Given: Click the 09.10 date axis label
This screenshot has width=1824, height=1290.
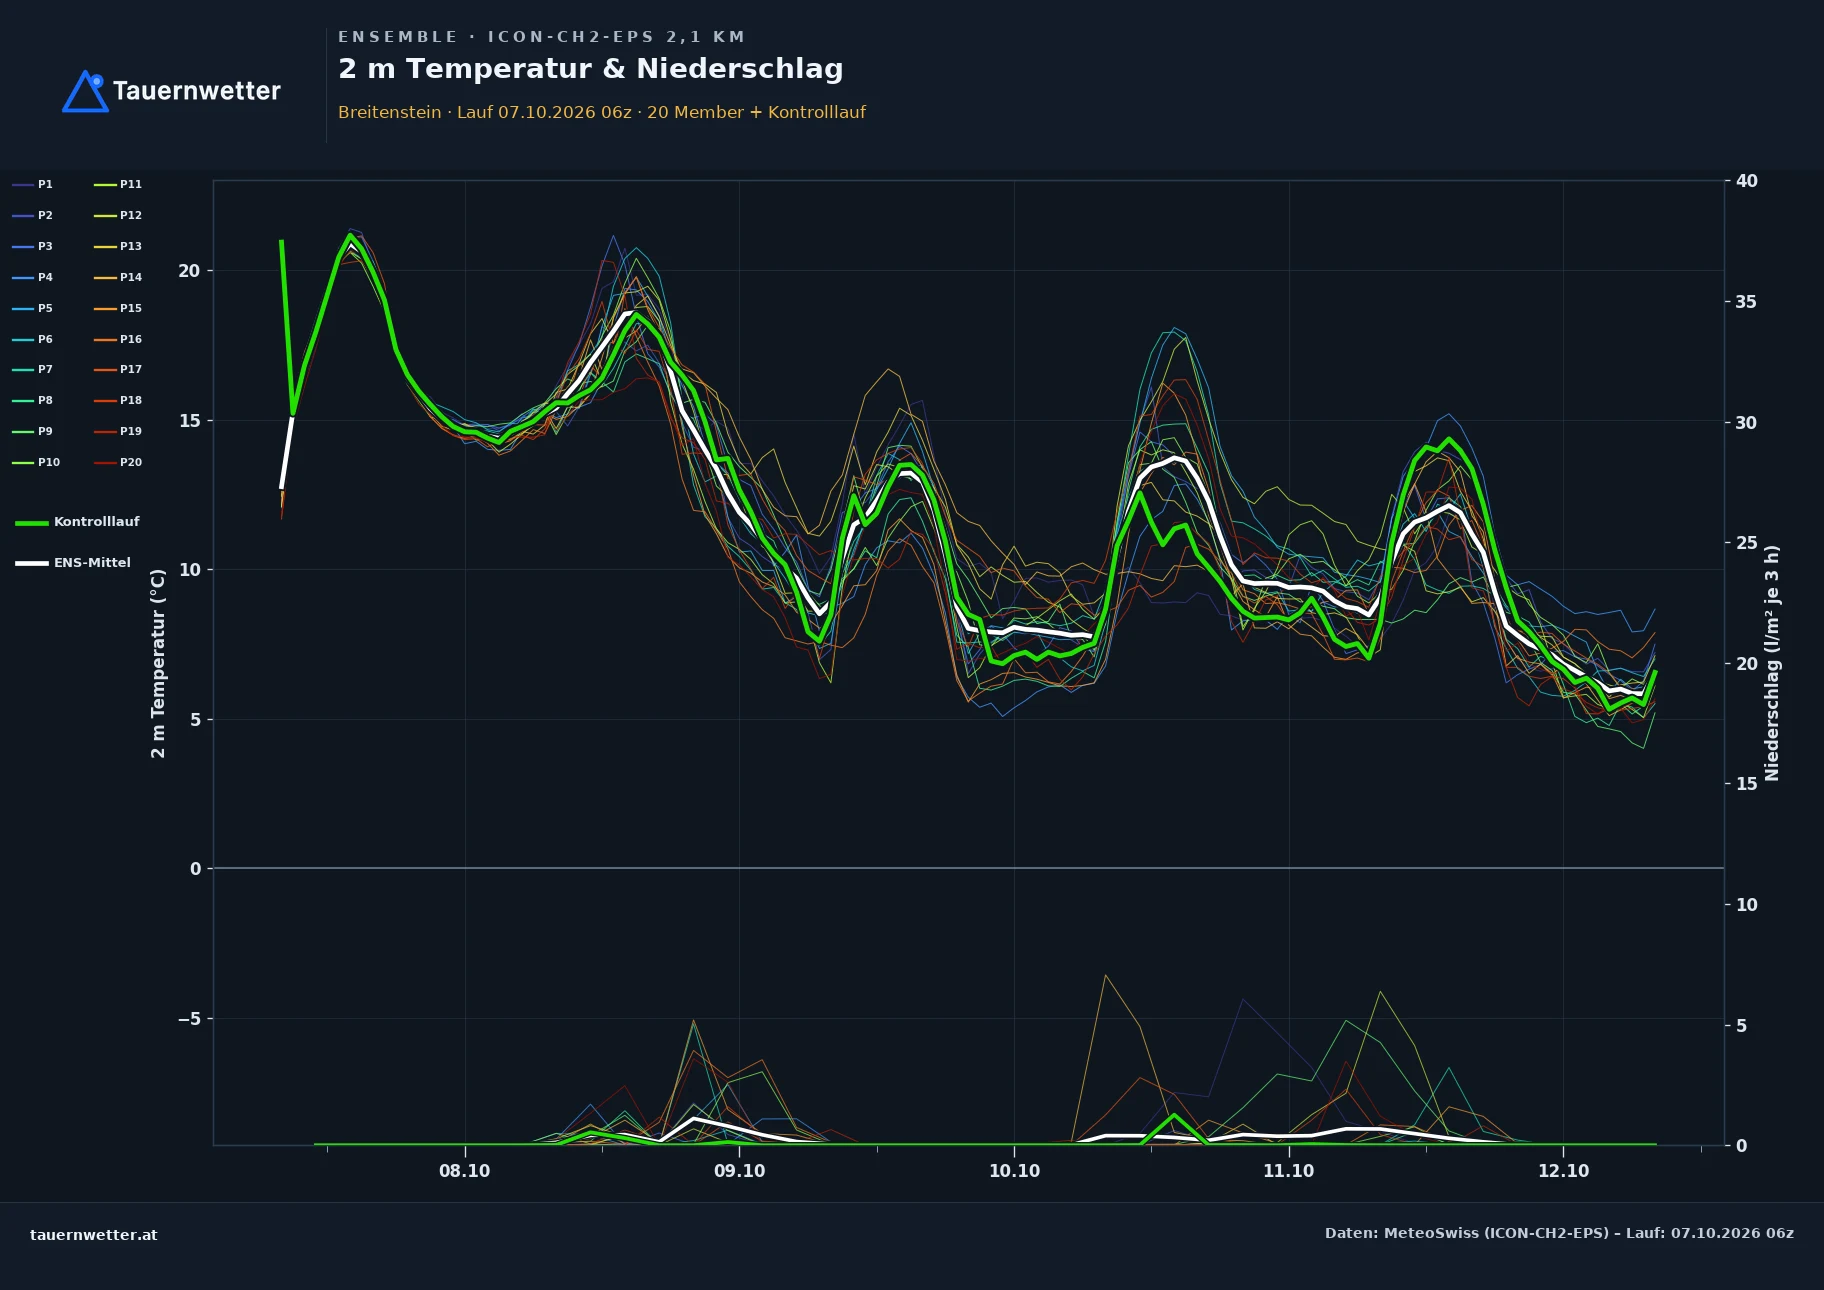Looking at the screenshot, I should coord(740,1171).
